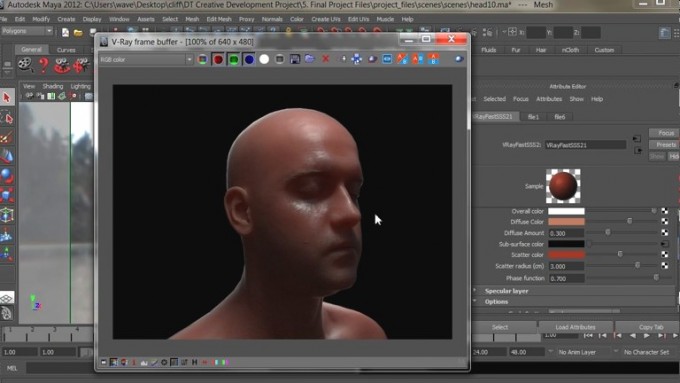Click Scatter radius slider handle

pos(637,265)
